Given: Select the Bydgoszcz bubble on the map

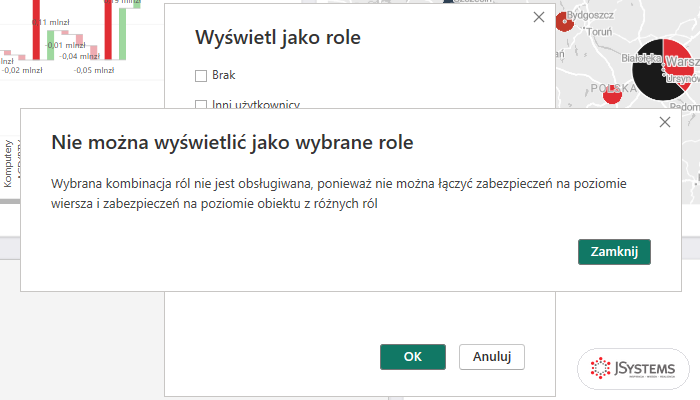Looking at the screenshot, I should click(x=564, y=22).
